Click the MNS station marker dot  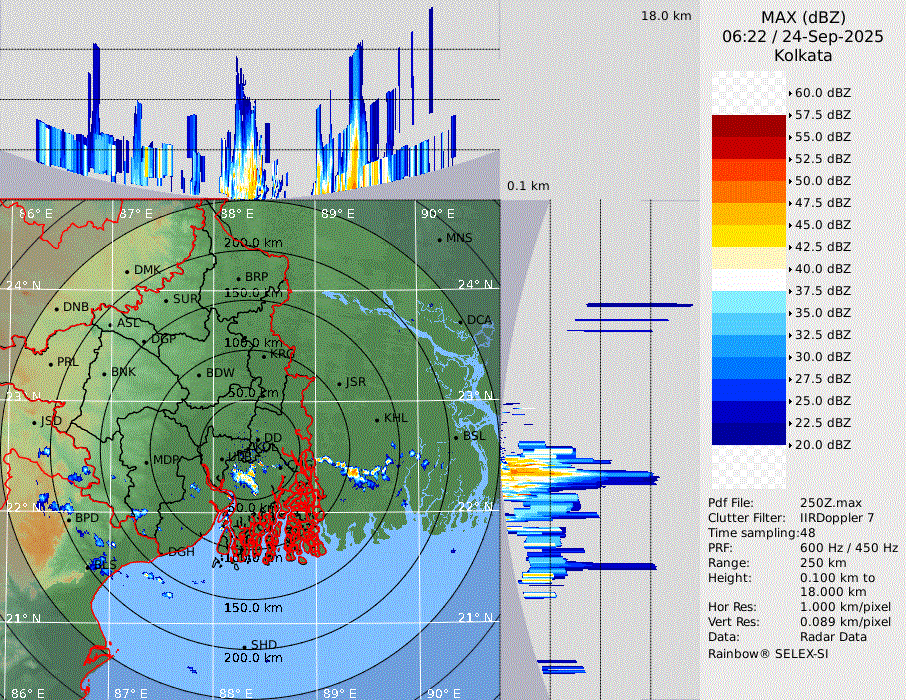coord(439,239)
